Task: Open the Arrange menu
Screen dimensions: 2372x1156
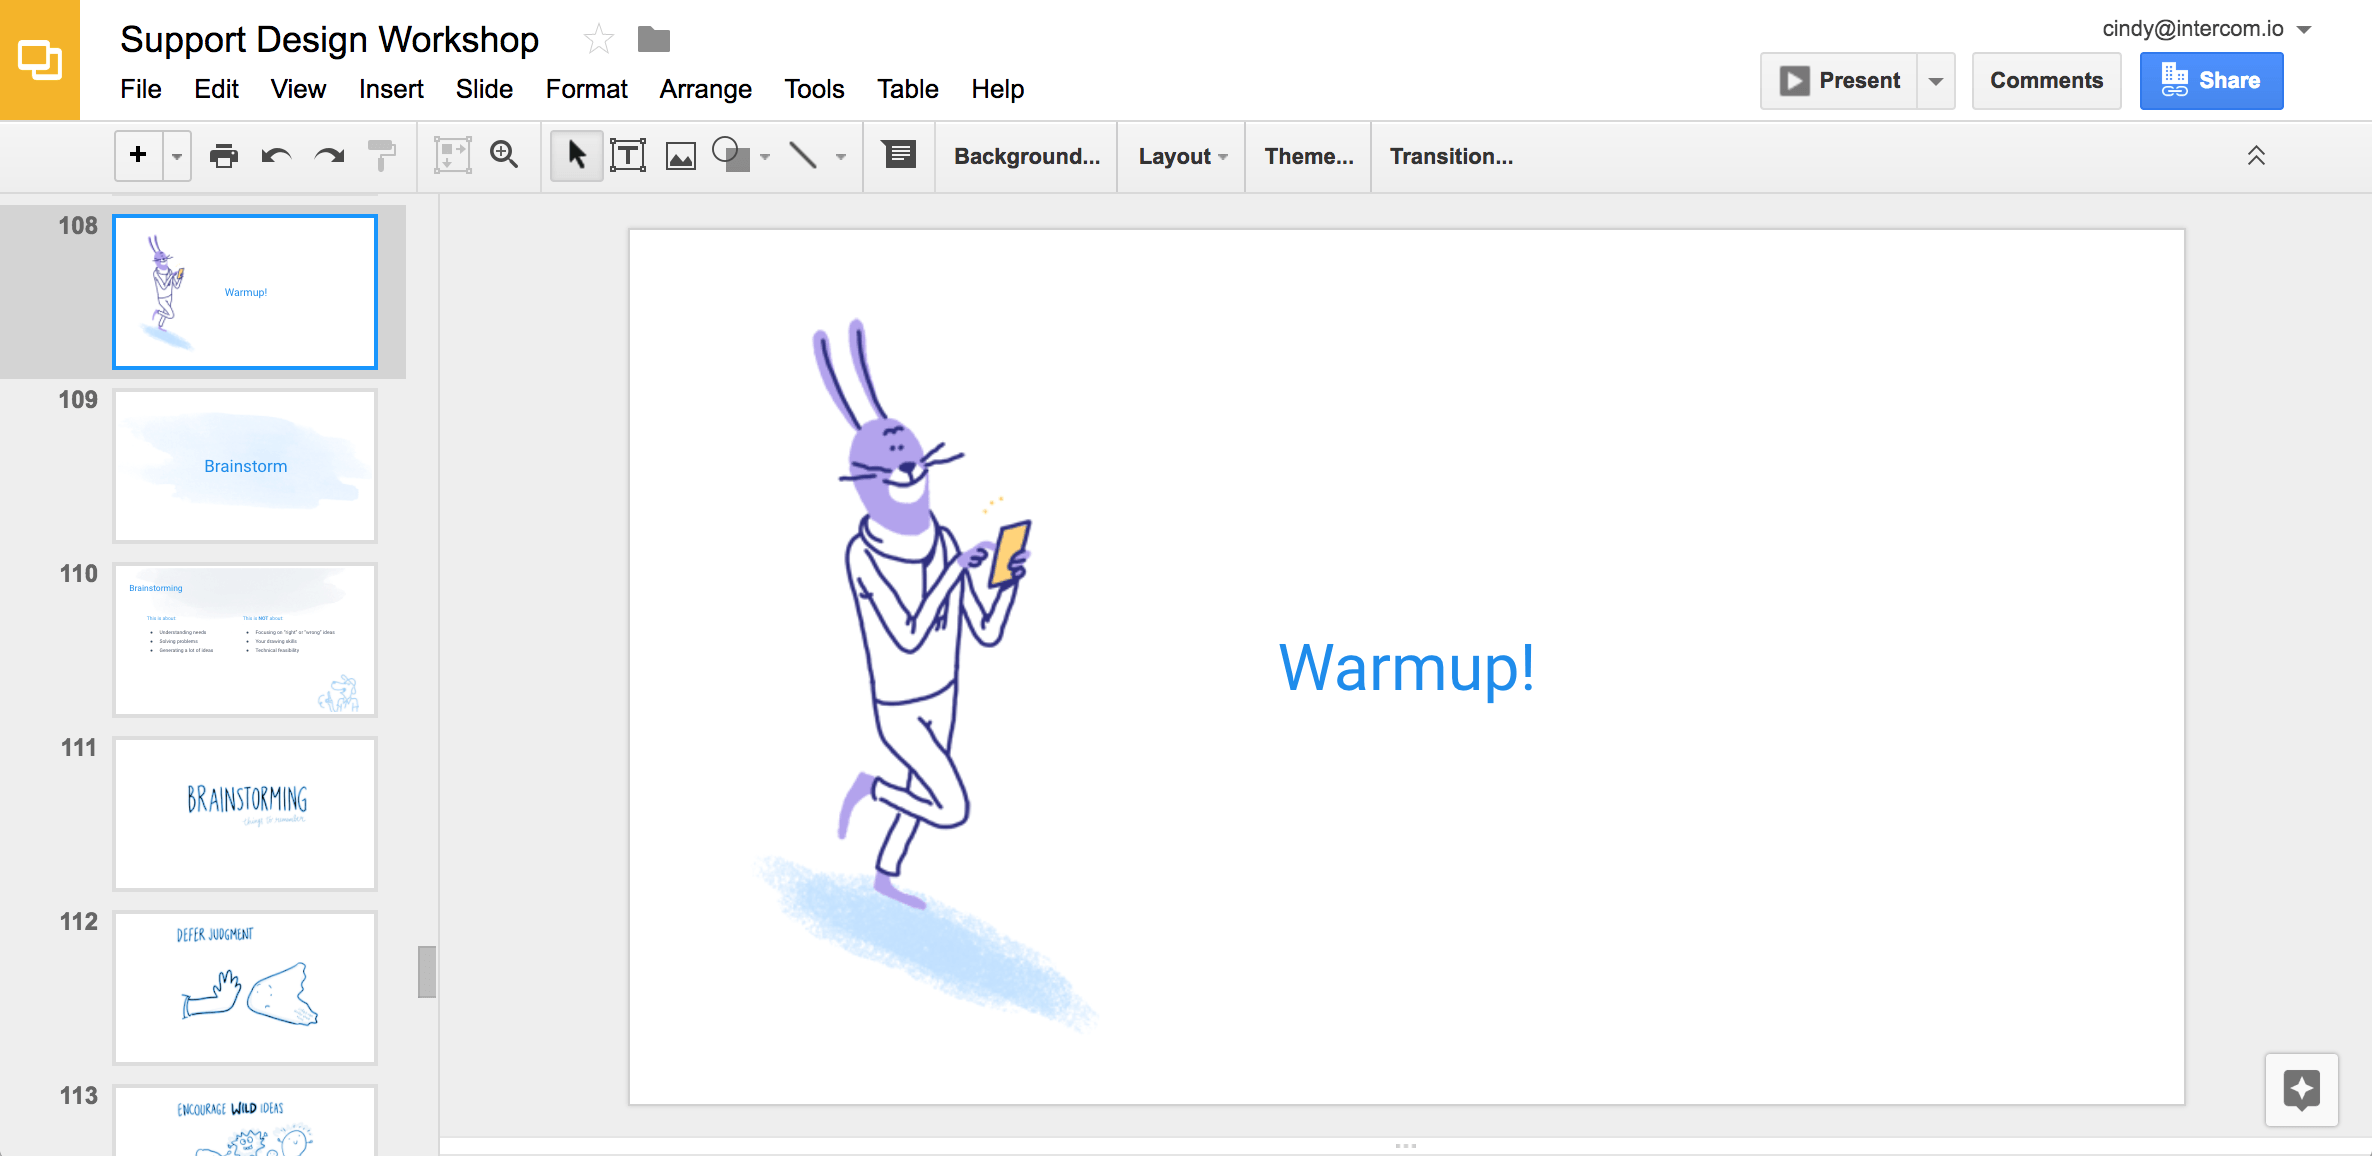Action: click(705, 89)
